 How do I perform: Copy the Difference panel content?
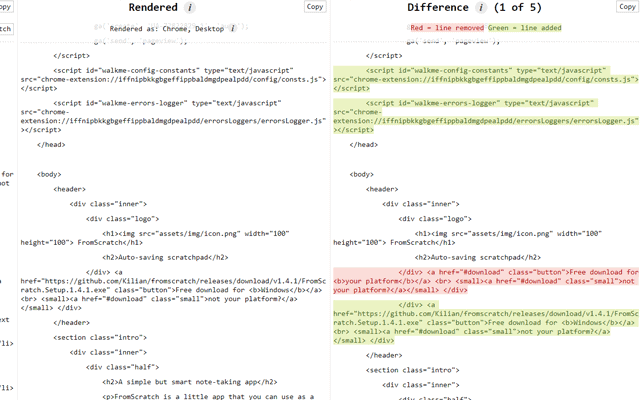coord(628,7)
